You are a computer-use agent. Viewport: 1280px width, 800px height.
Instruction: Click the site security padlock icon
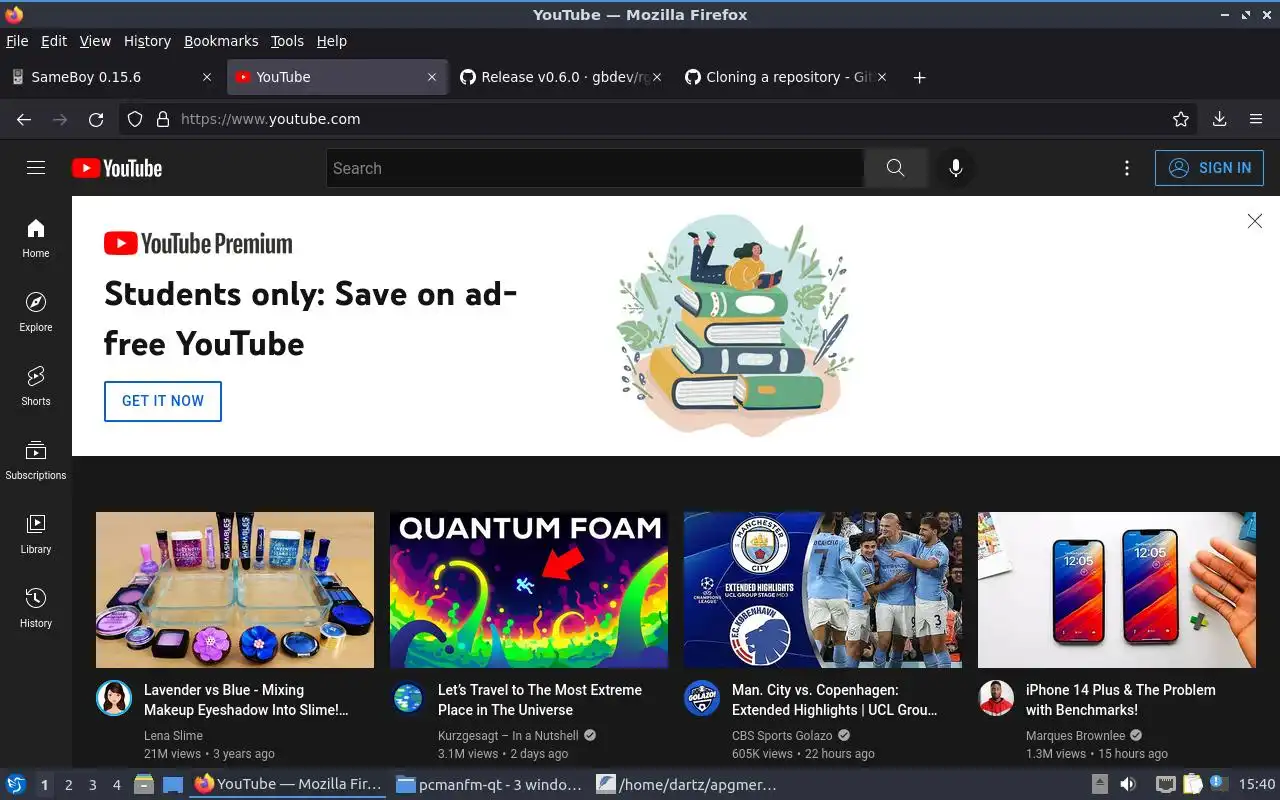163,119
